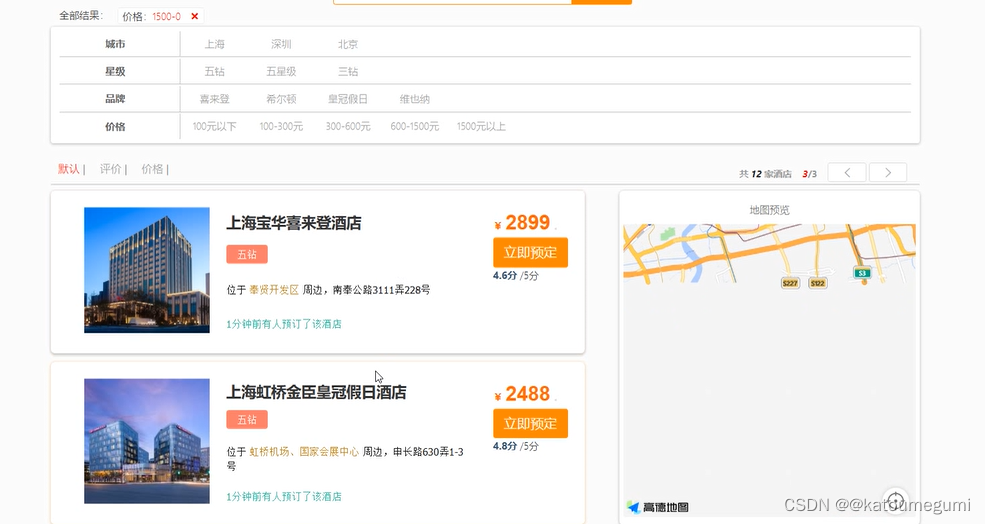985x524 pixels.
Task: Choose price range 100元以下
Action: 214,126
